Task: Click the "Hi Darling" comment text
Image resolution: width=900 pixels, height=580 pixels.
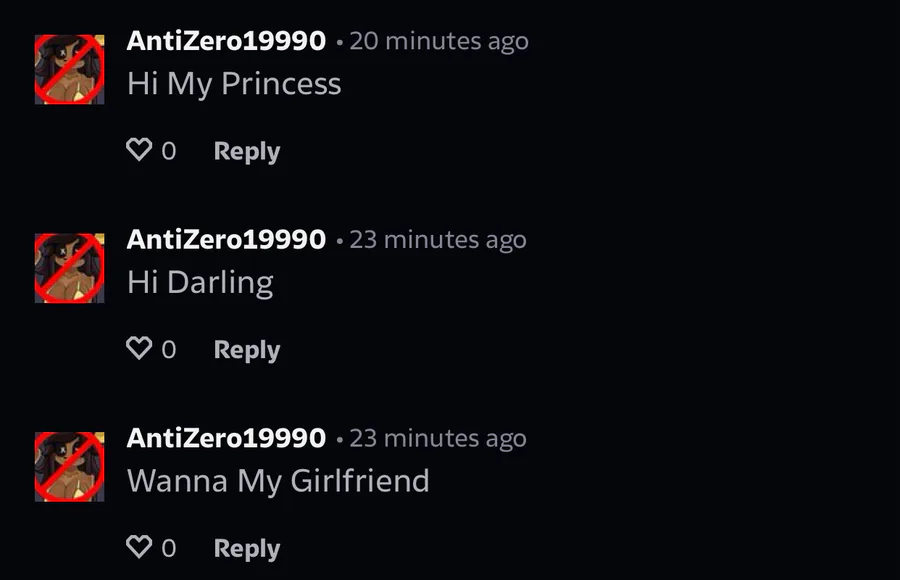Action: point(200,283)
